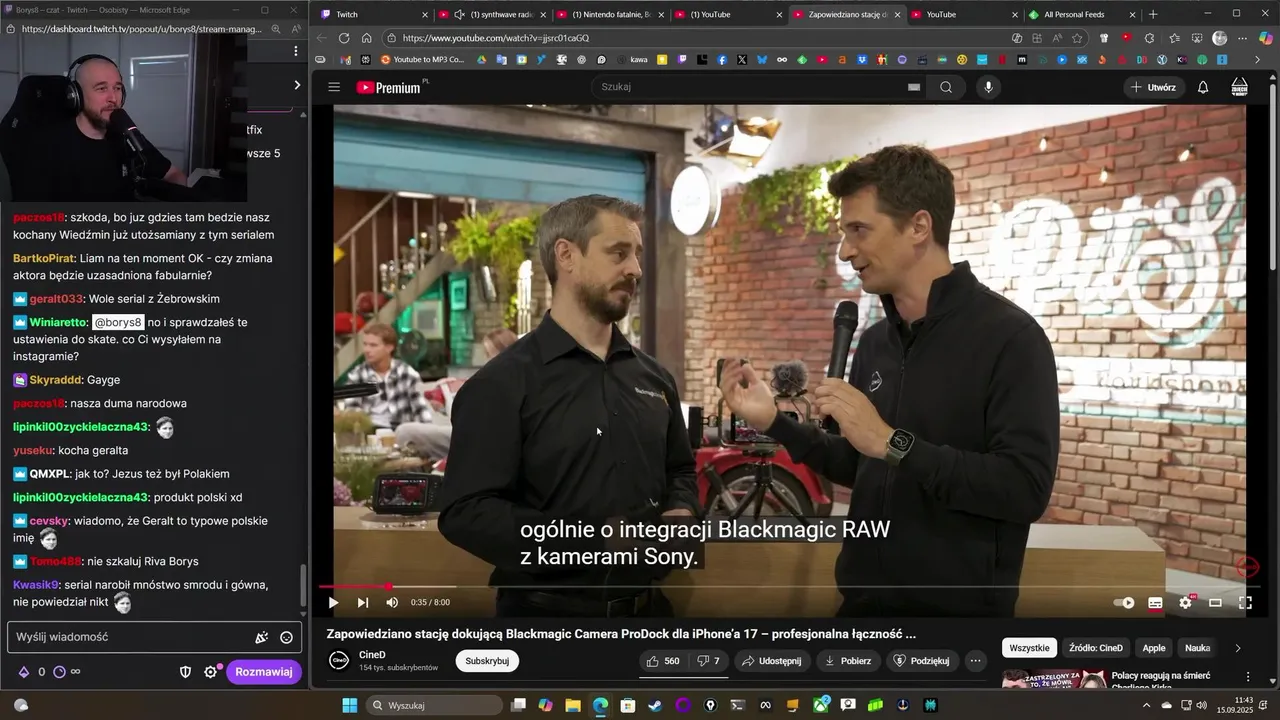Show more filter chips with right chevron
The width and height of the screenshot is (1280, 720).
[1237, 648]
